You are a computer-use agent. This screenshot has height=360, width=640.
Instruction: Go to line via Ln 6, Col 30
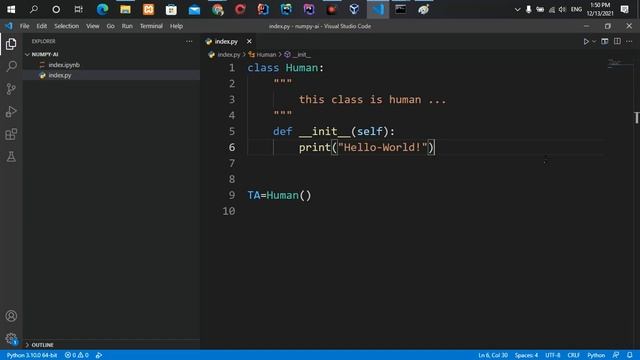point(493,355)
